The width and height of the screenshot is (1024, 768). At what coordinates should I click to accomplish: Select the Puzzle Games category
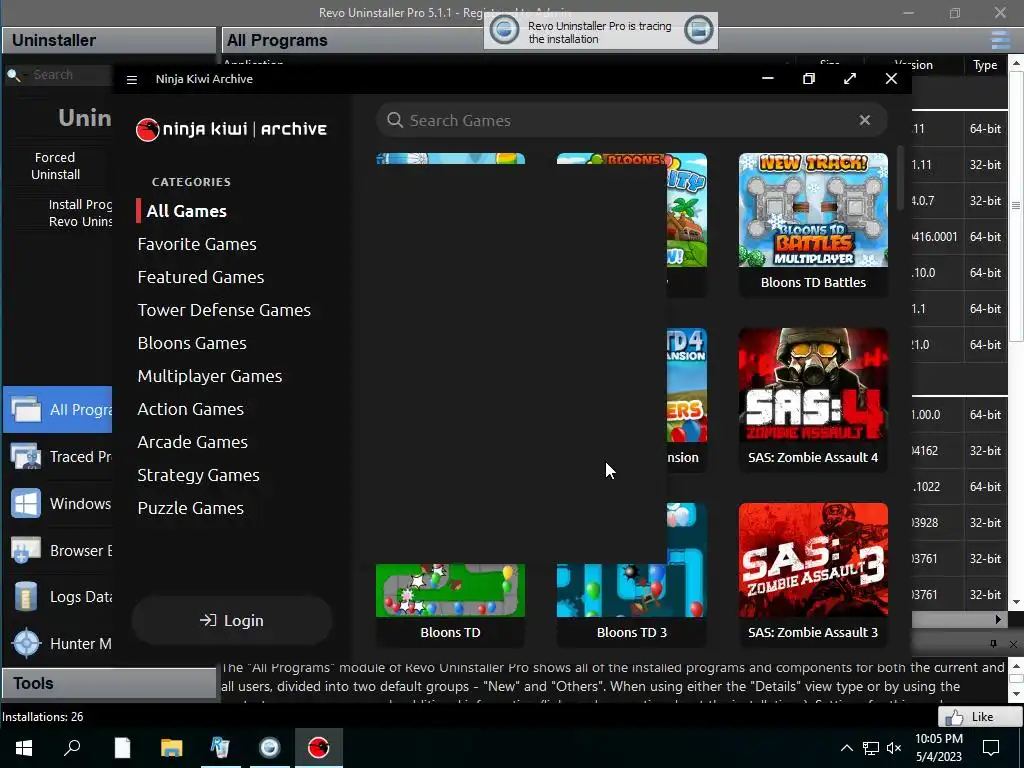click(x=191, y=508)
